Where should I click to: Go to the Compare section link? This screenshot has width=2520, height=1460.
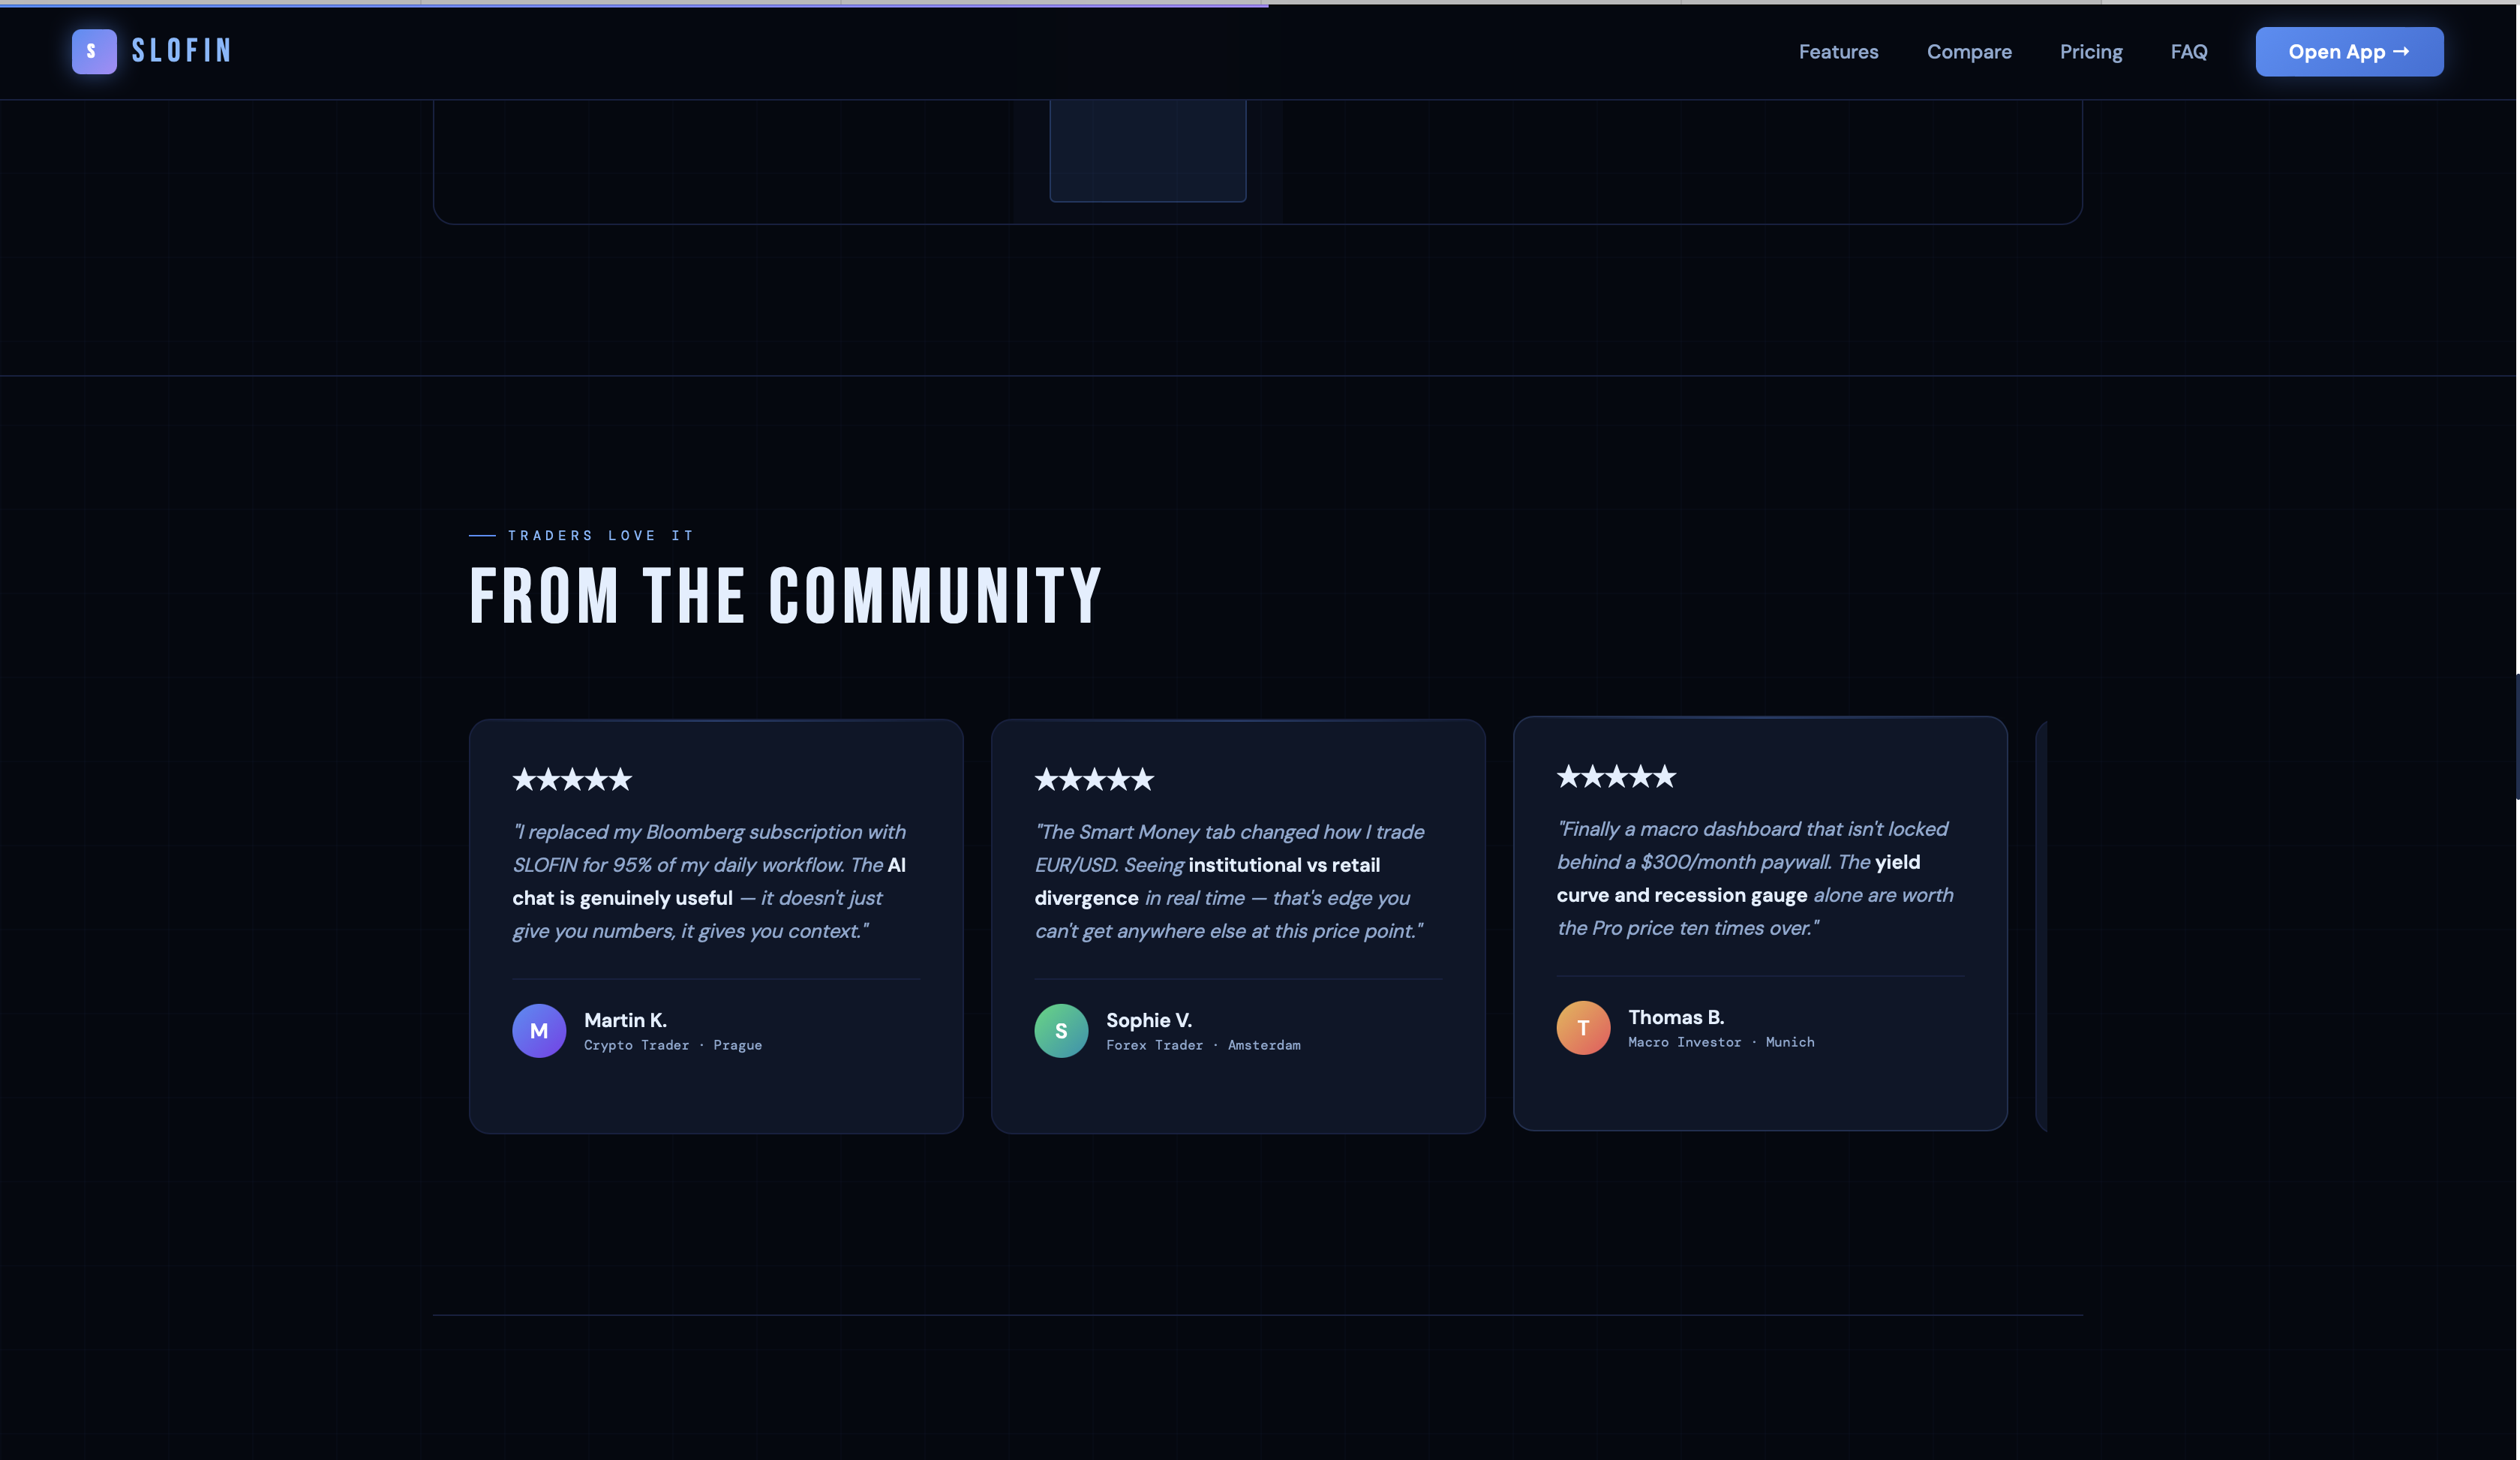1968,52
